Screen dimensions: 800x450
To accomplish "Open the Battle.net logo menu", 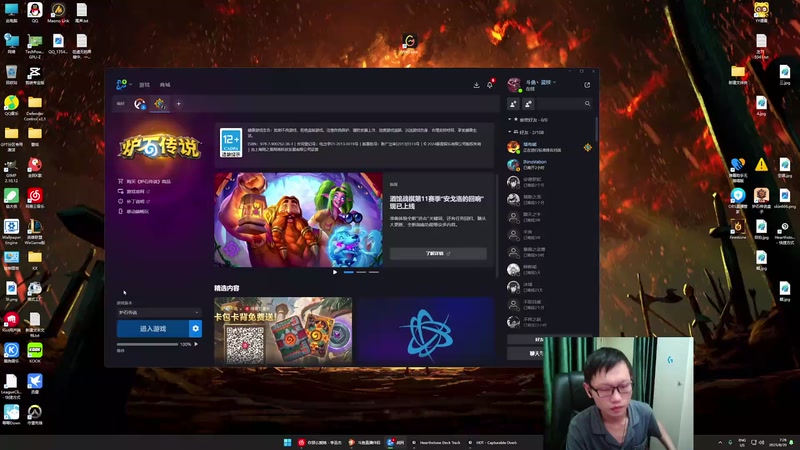I will click(x=122, y=85).
